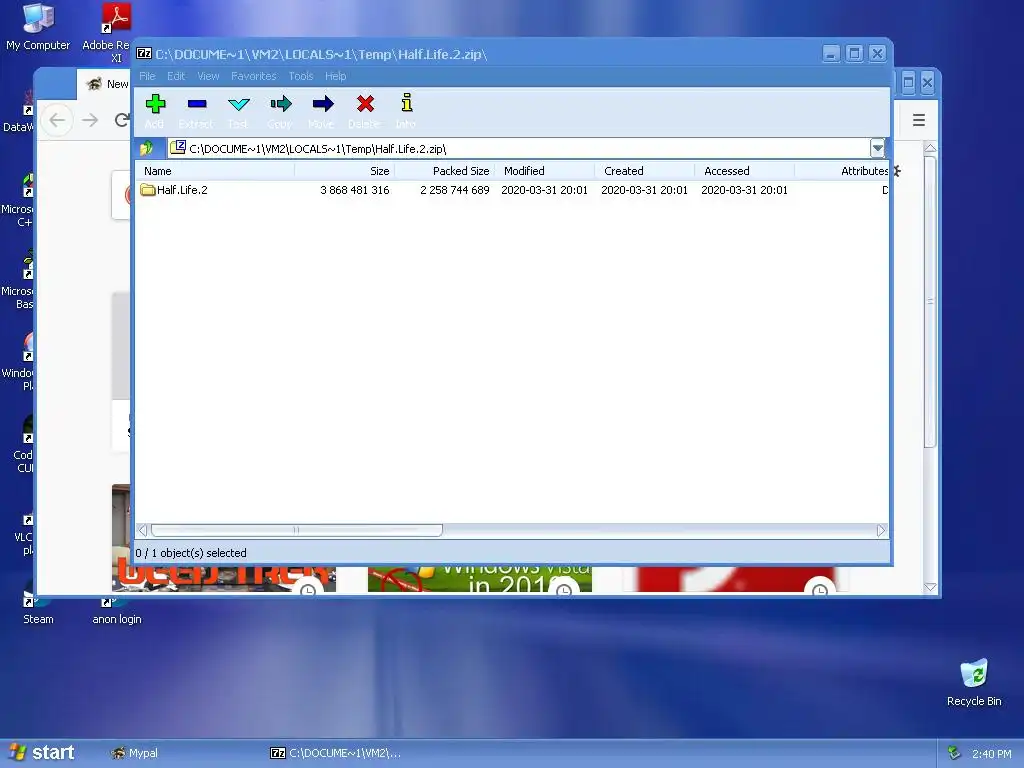Click the Windows start button
Image resolution: width=1024 pixels, height=768 pixels.
point(40,753)
